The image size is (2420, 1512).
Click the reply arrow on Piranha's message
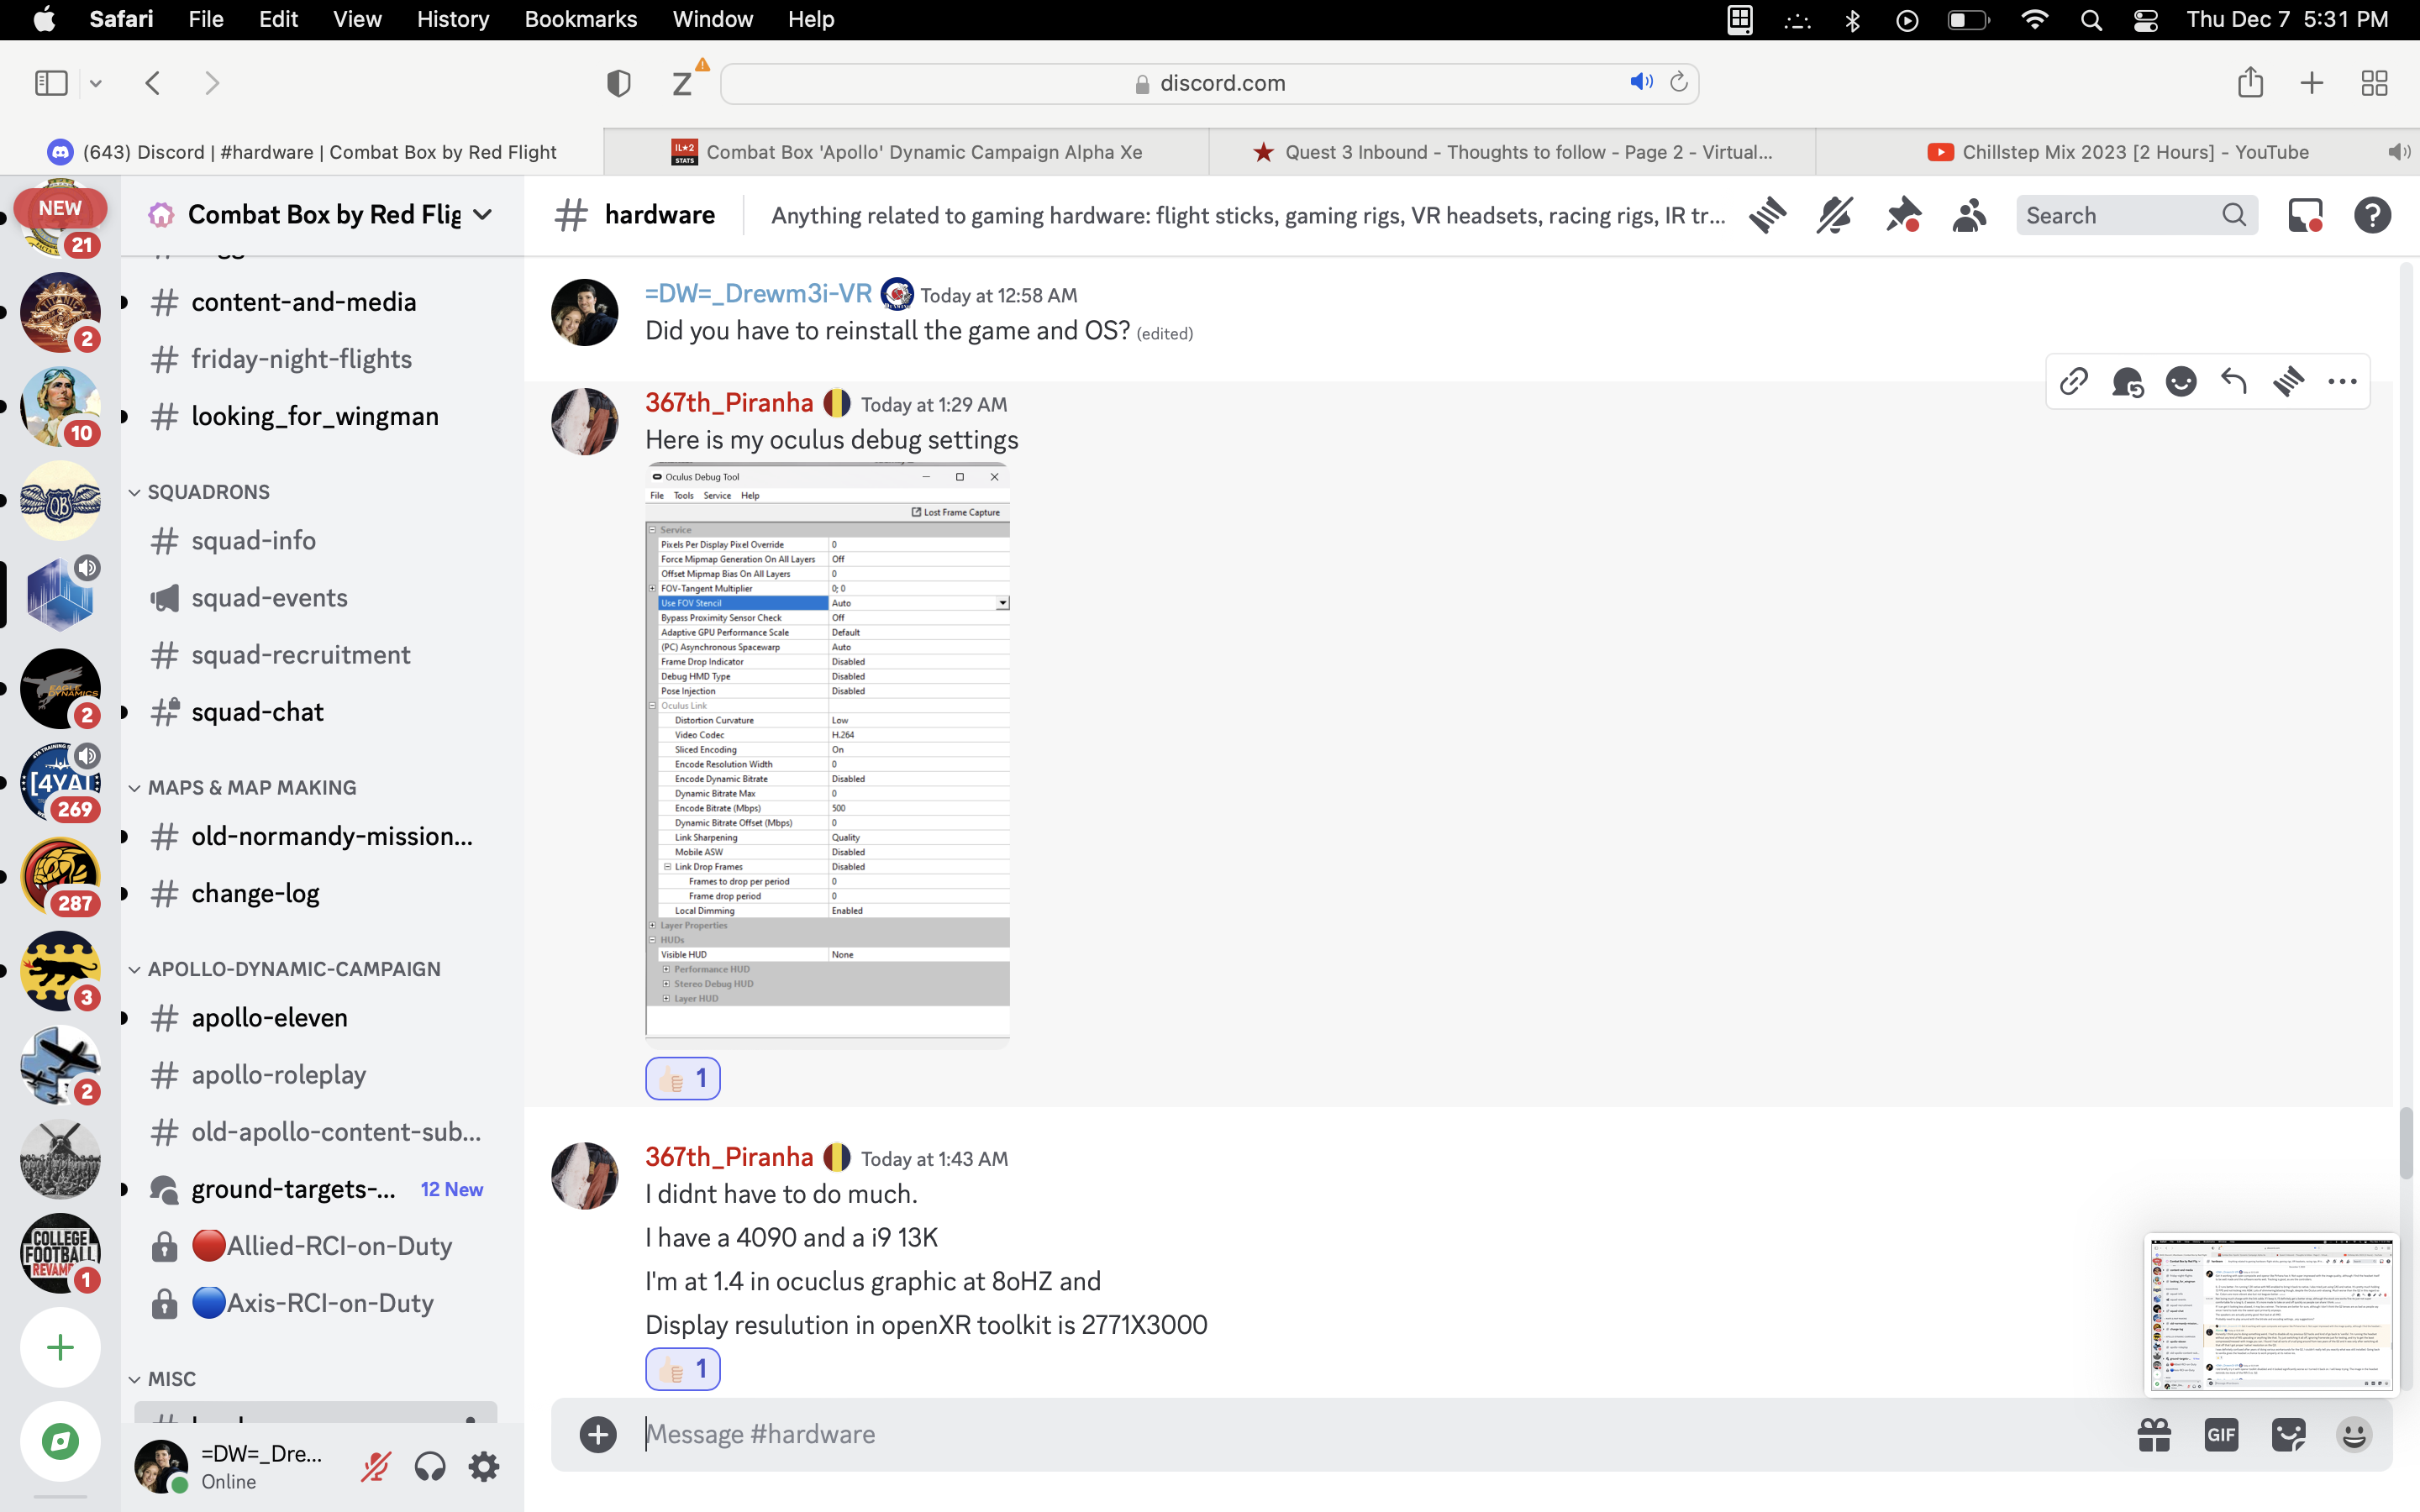[2234, 381]
